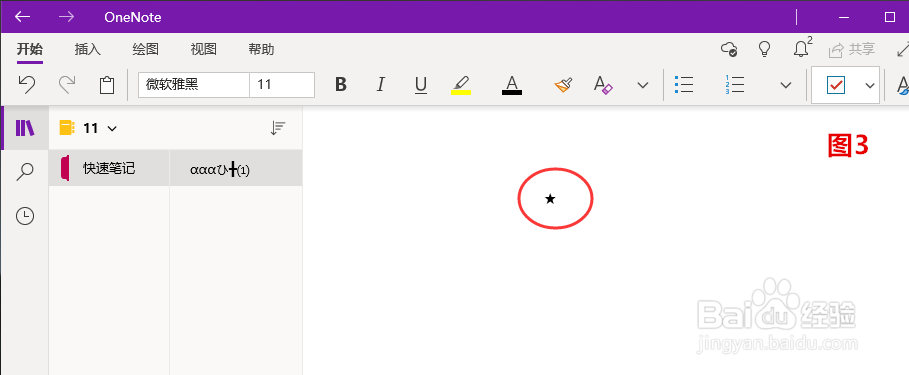Screen dimensions: 909x375
Task: Expand more font formatting options
Action: click(642, 85)
